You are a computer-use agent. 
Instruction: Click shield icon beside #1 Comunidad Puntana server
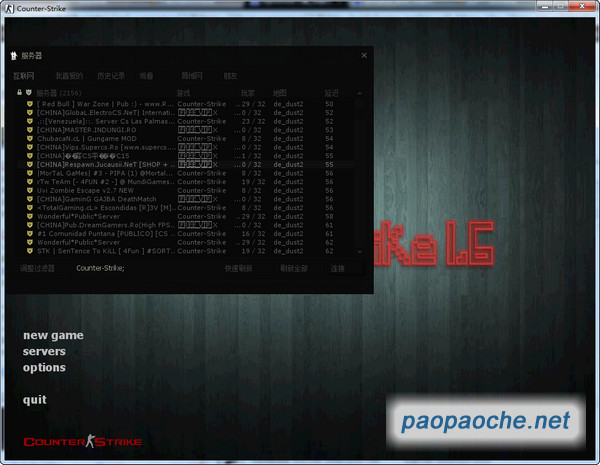point(29,234)
